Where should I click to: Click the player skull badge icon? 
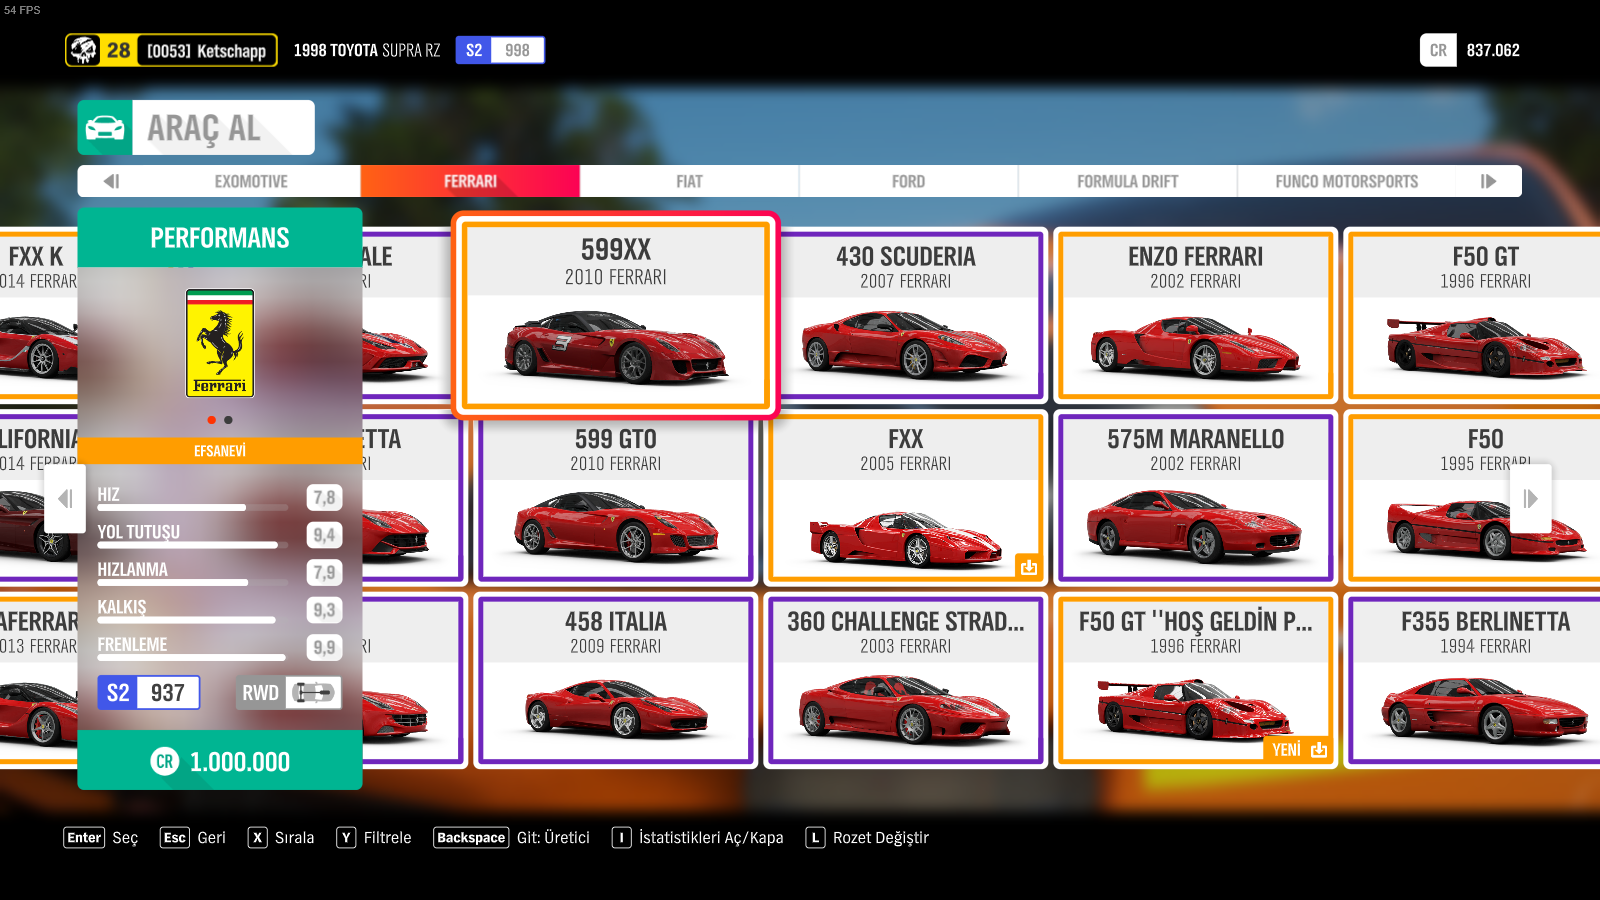click(84, 50)
